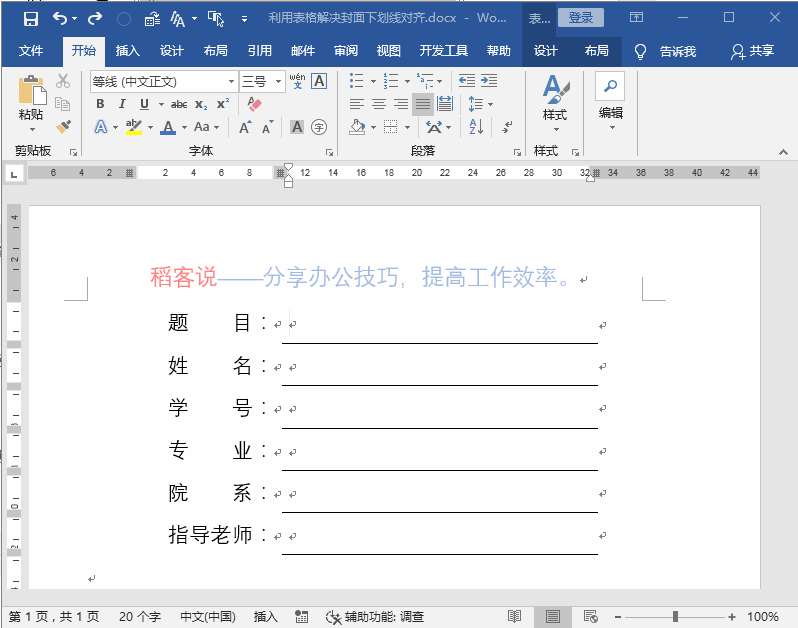Cut selection with the scissors icon
This screenshot has height=628, width=798.
pyautogui.click(x=63, y=81)
